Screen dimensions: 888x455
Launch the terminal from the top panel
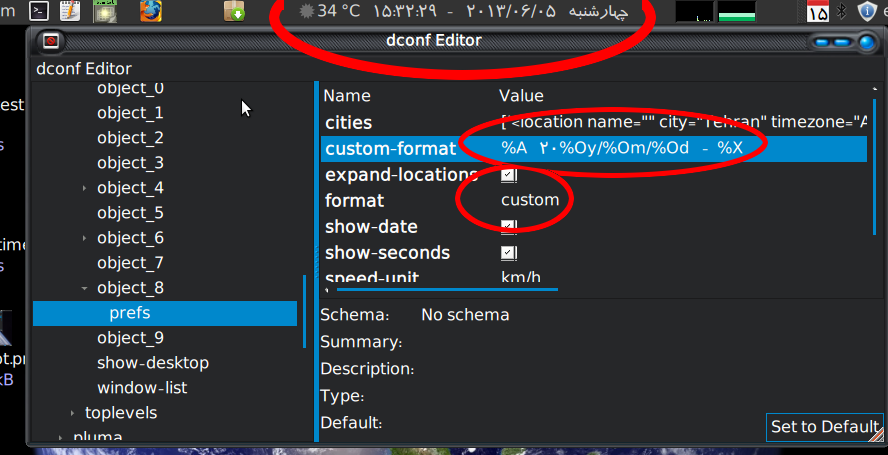39,10
